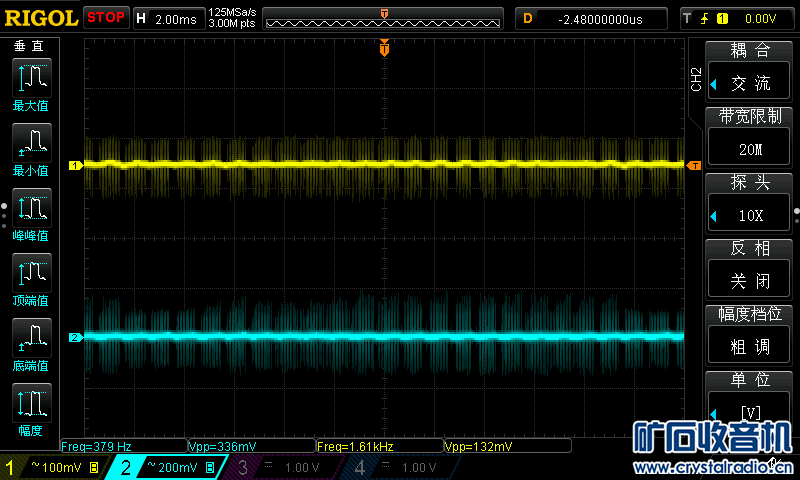Click the cyan channel 2 ground marker

pos(74,338)
